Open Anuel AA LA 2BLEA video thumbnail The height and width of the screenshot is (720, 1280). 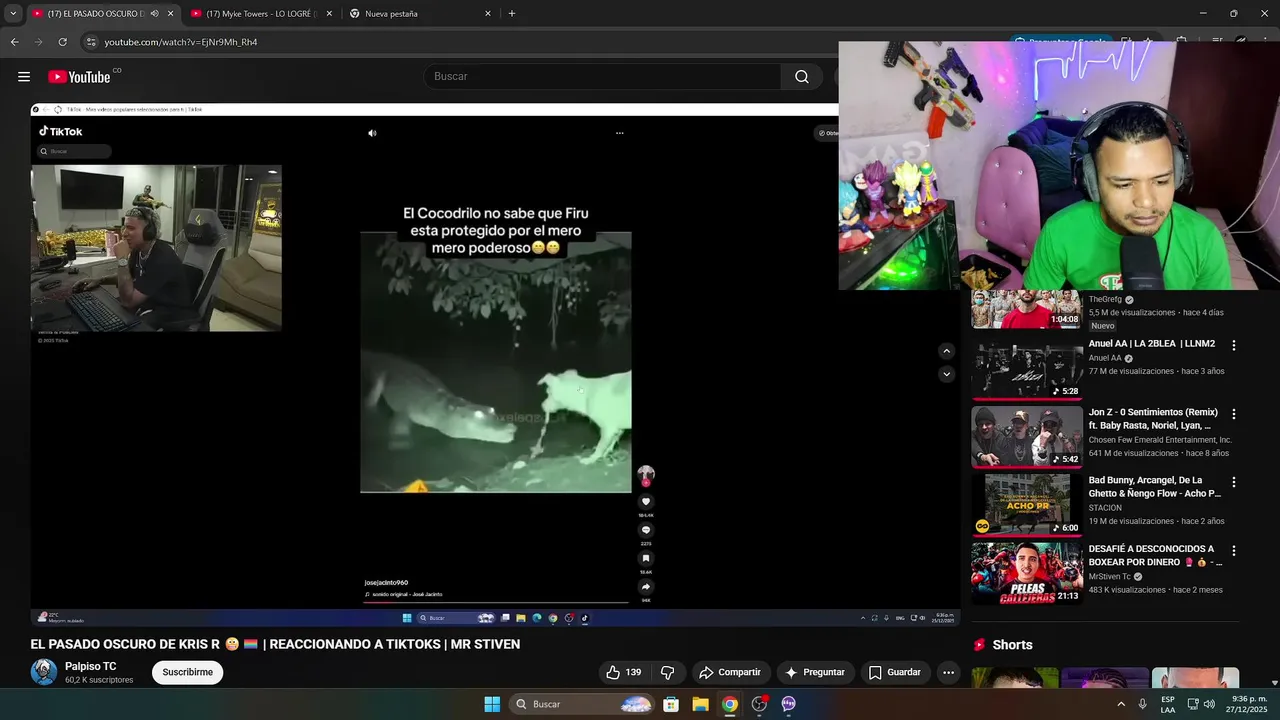click(1027, 369)
